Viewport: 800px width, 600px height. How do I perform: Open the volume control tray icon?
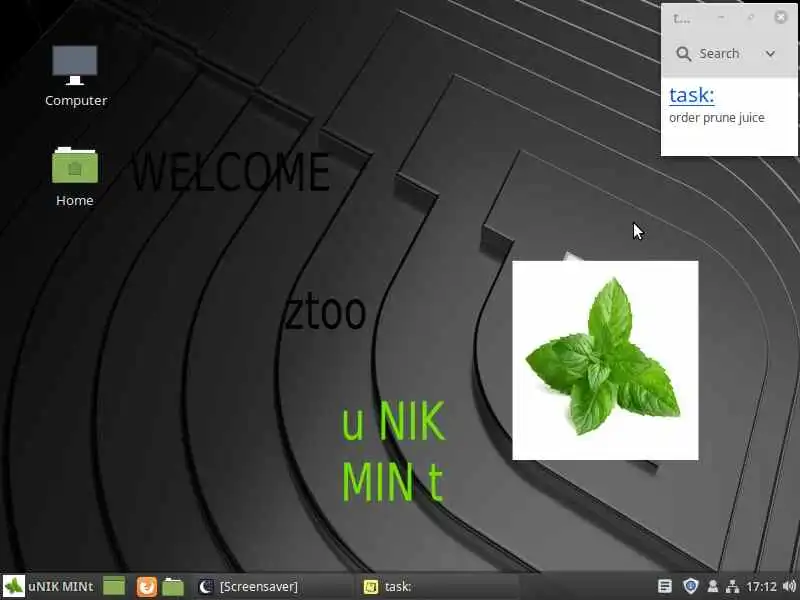coord(789,586)
